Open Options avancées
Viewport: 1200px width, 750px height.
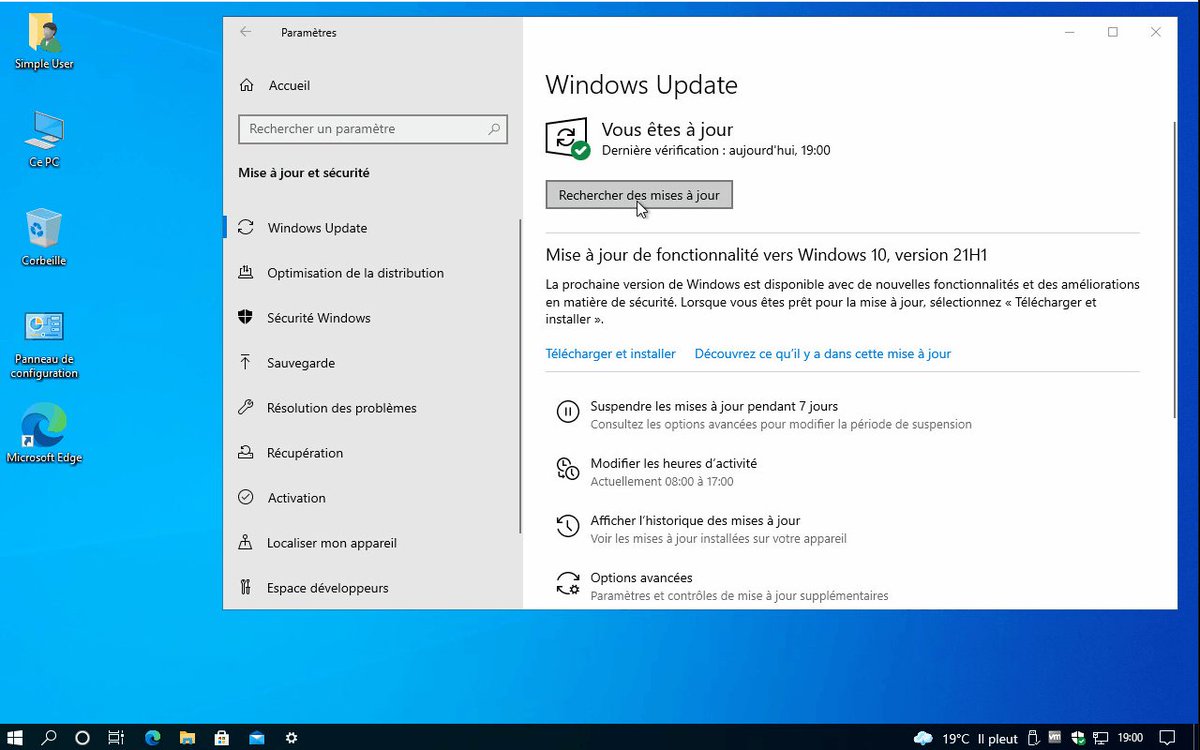(x=641, y=578)
